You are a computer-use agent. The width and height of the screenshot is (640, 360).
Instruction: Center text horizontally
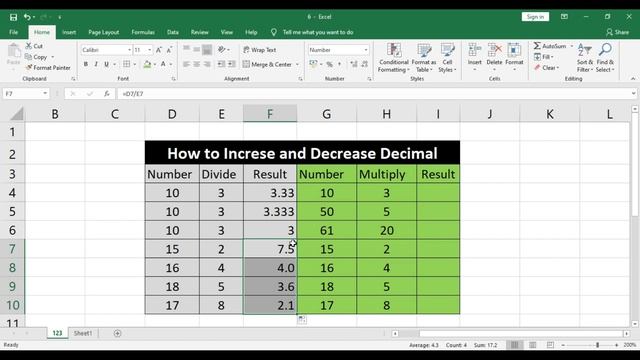(x=197, y=64)
